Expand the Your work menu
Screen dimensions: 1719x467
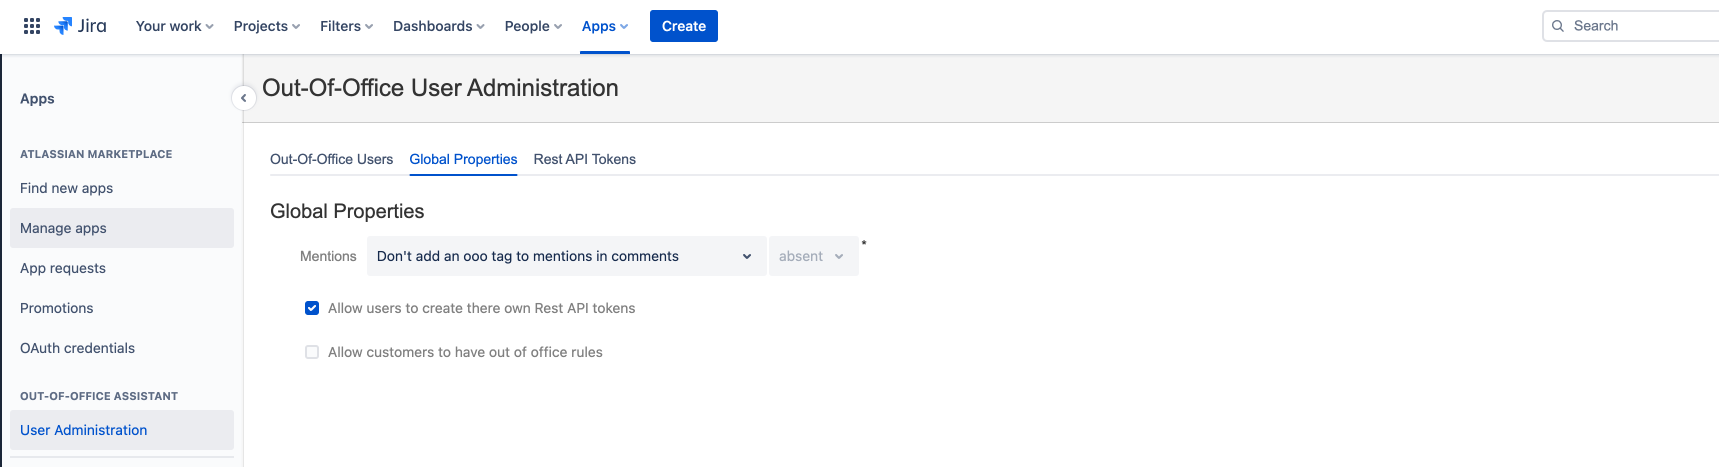point(175,26)
